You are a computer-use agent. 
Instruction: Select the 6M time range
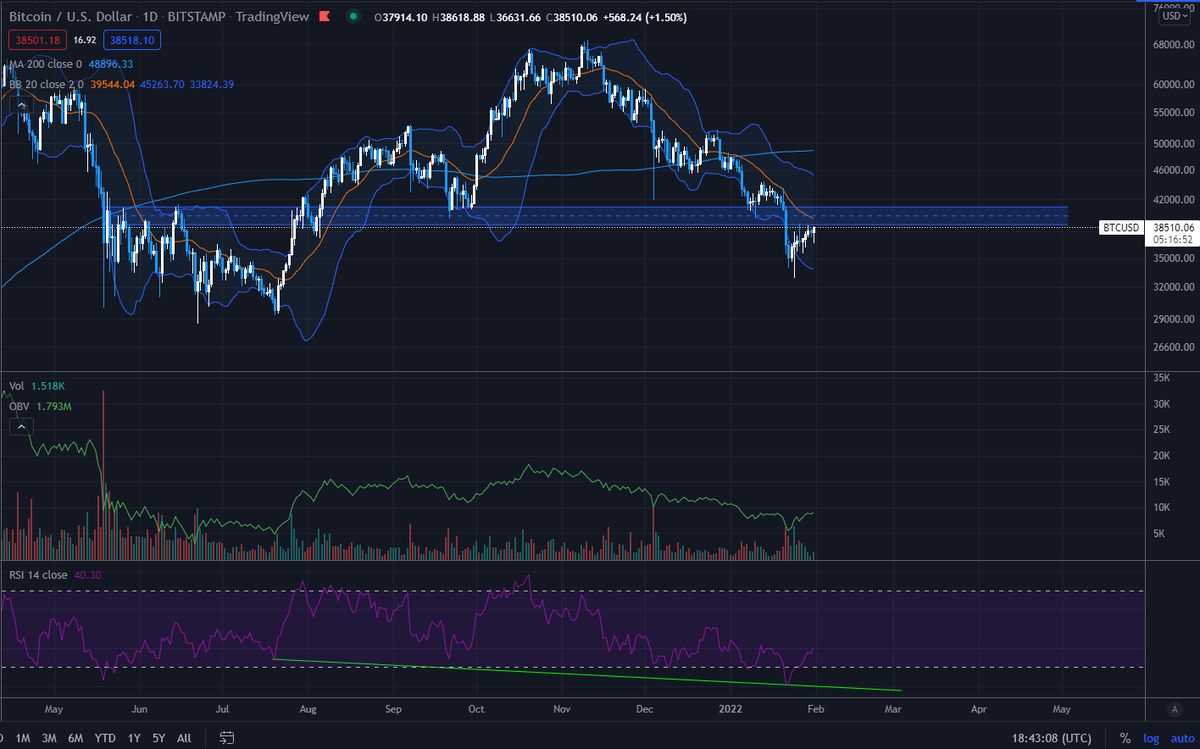[x=75, y=738]
